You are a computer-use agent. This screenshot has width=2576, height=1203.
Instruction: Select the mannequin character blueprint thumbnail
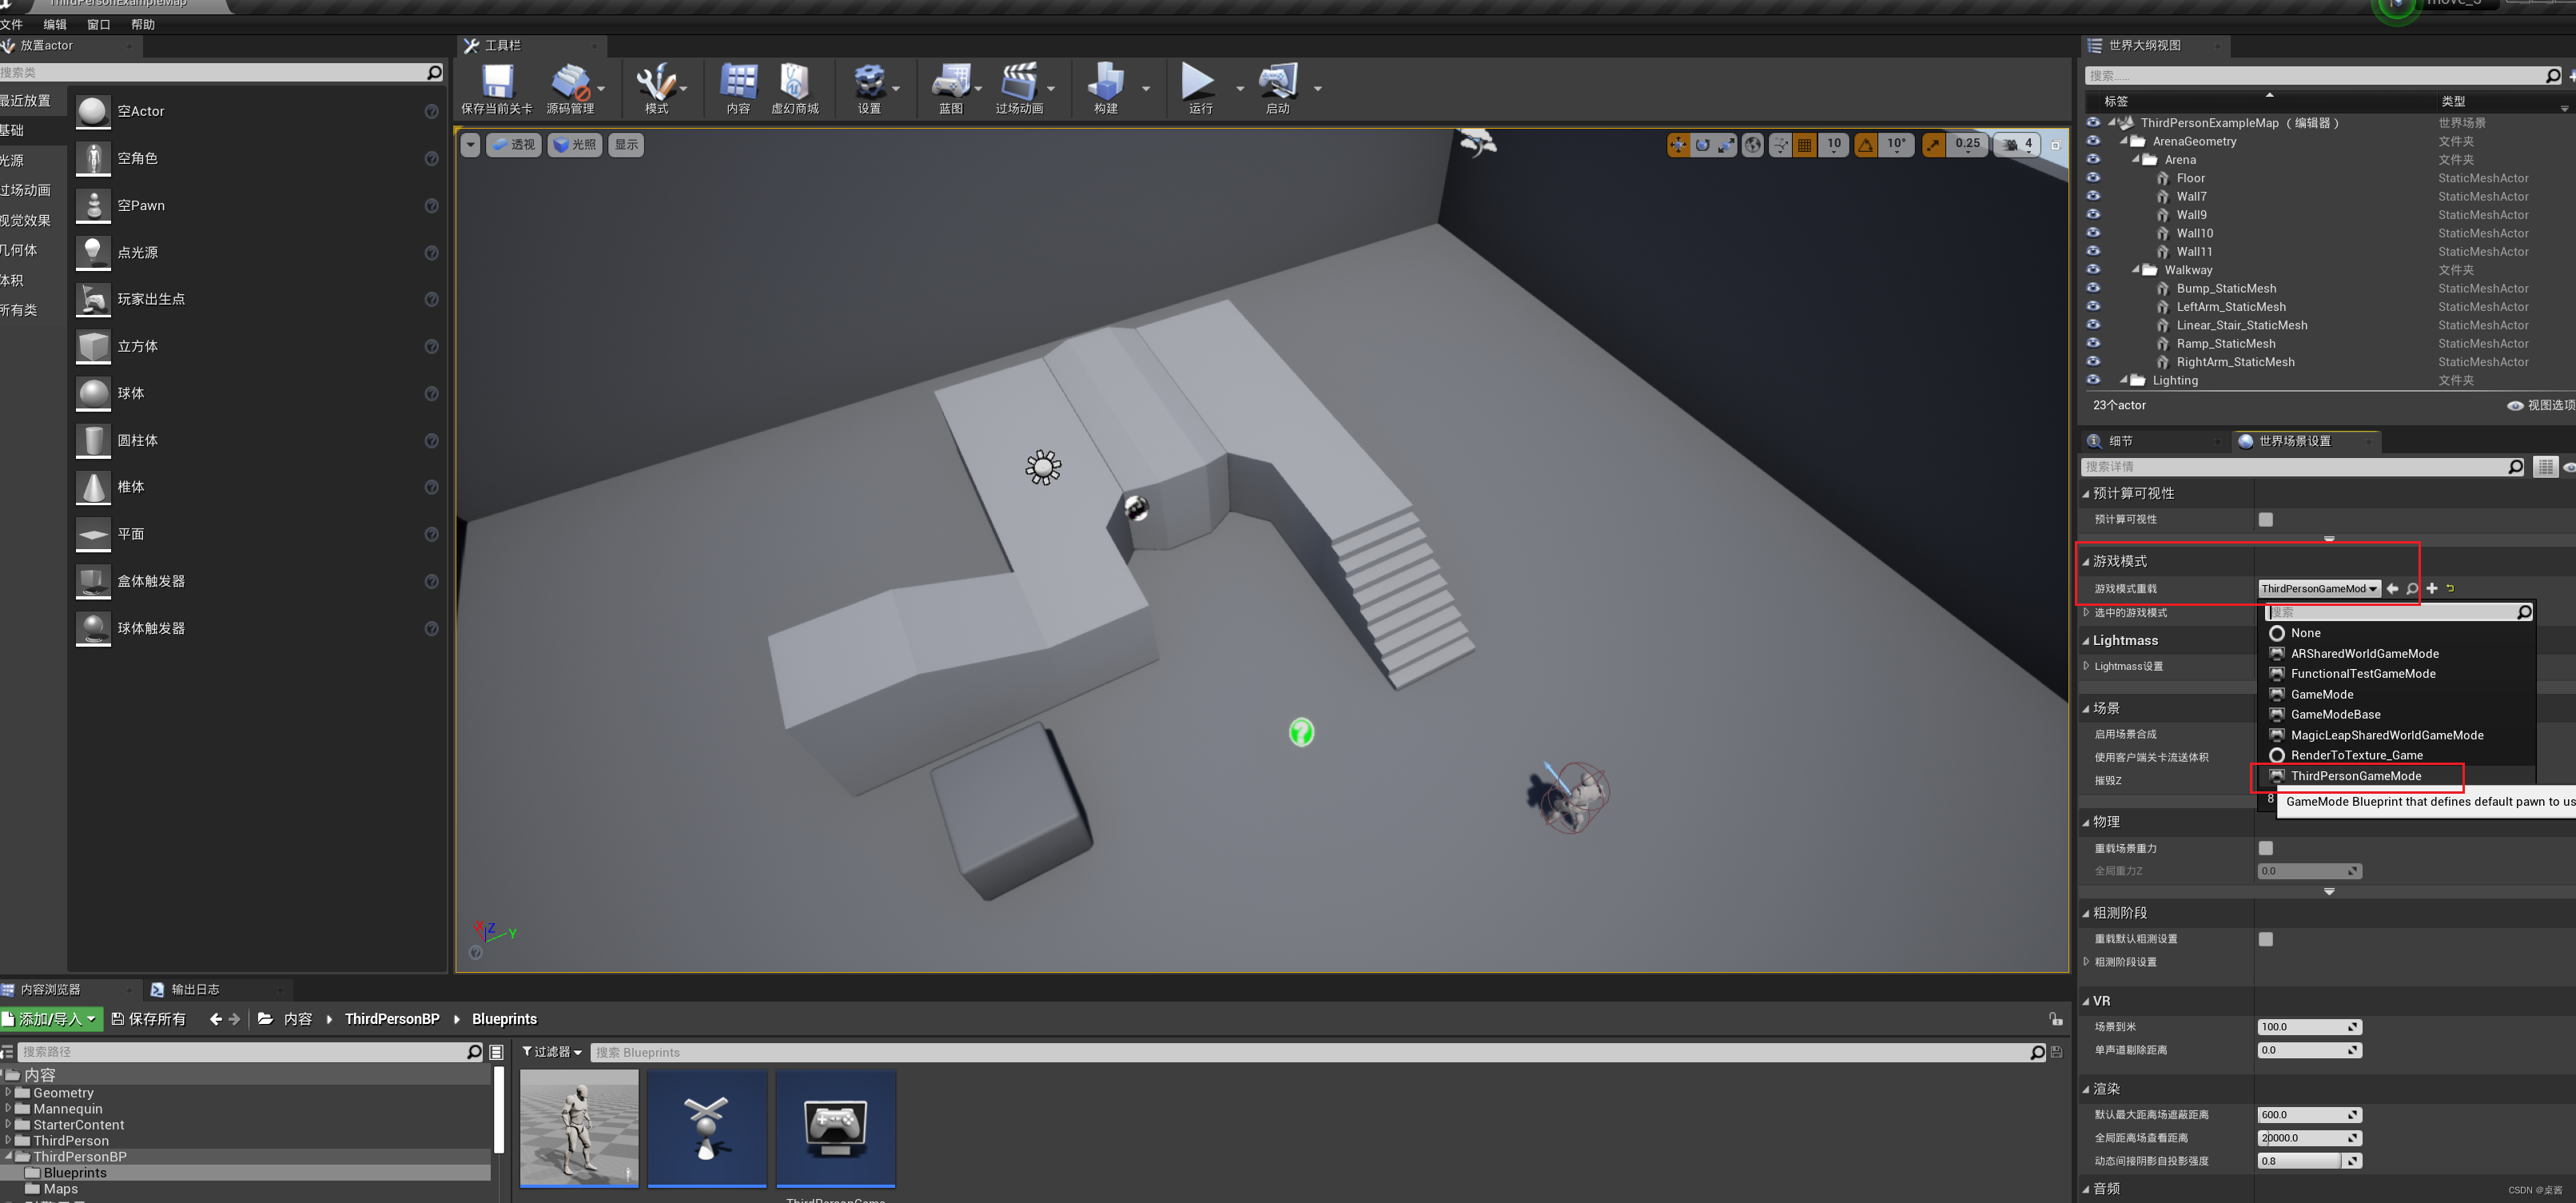pyautogui.click(x=579, y=1128)
